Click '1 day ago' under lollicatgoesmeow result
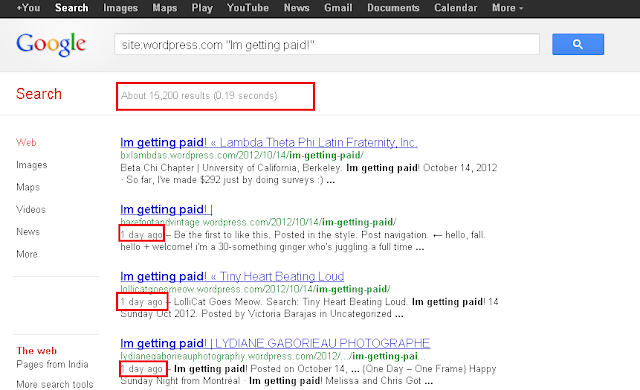640x390 pixels. pyautogui.click(x=141, y=302)
